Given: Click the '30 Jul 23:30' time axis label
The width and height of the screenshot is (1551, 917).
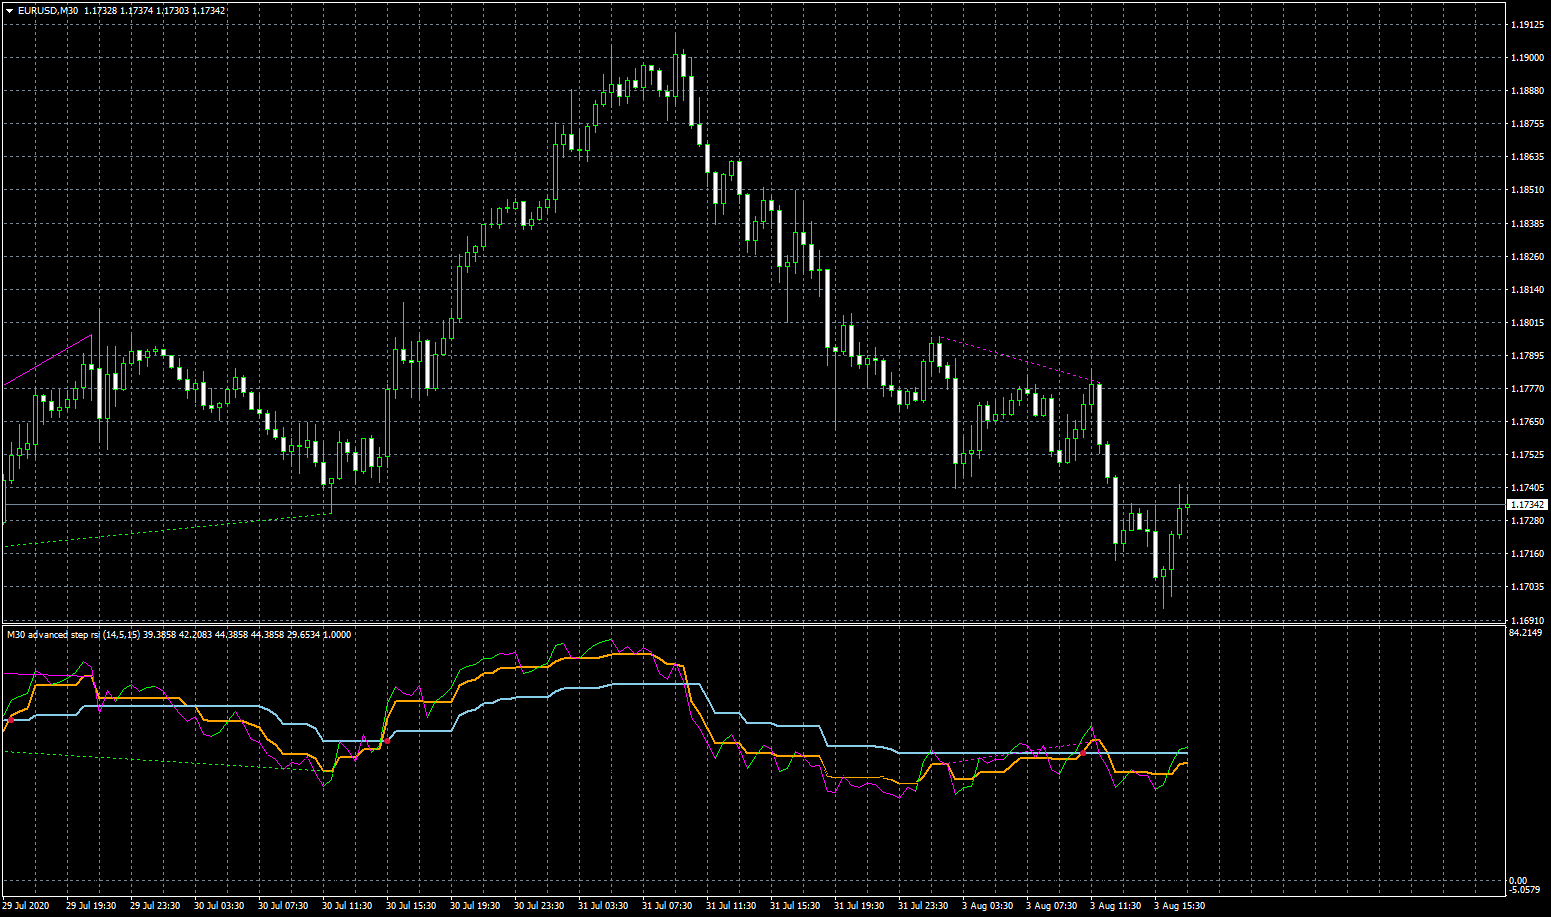Looking at the screenshot, I should [539, 906].
